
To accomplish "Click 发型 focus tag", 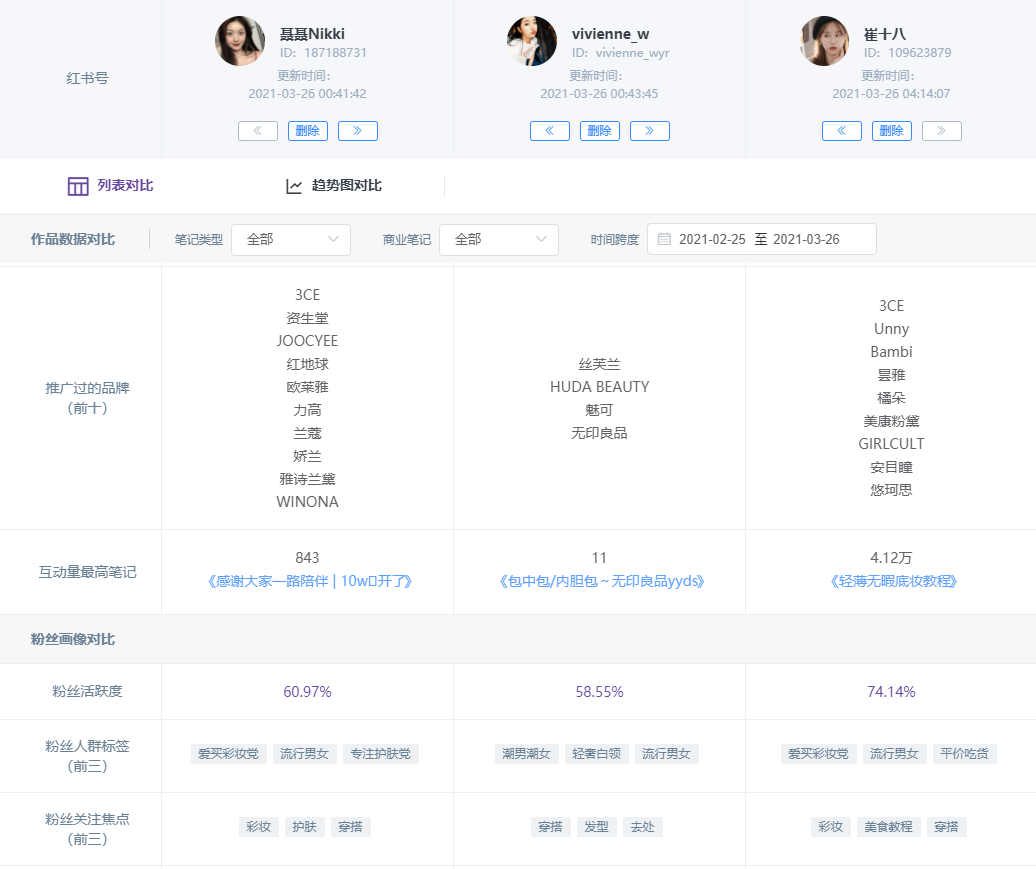I will tap(597, 827).
